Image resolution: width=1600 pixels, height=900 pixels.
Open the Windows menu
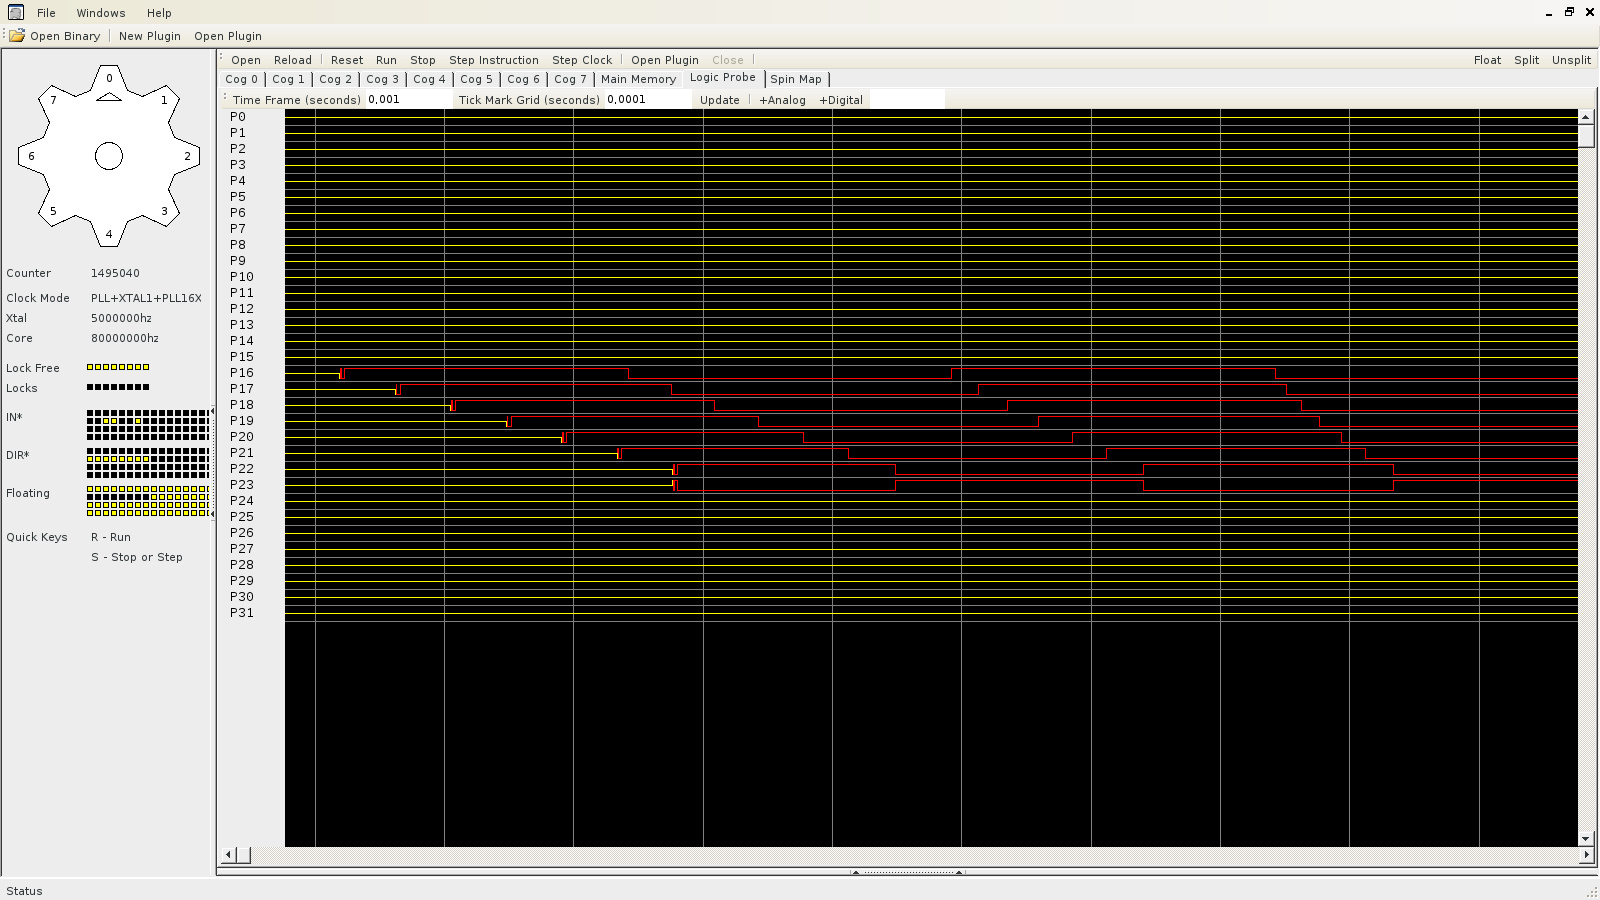[101, 13]
